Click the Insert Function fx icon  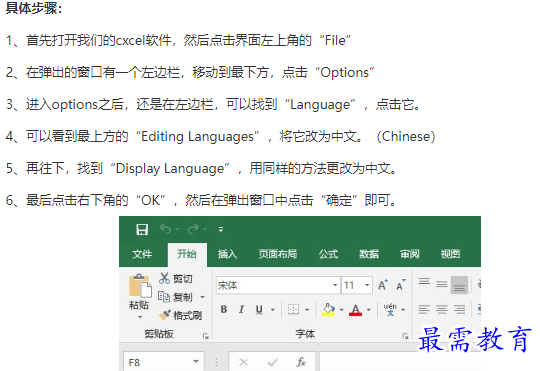pyautogui.click(x=301, y=362)
